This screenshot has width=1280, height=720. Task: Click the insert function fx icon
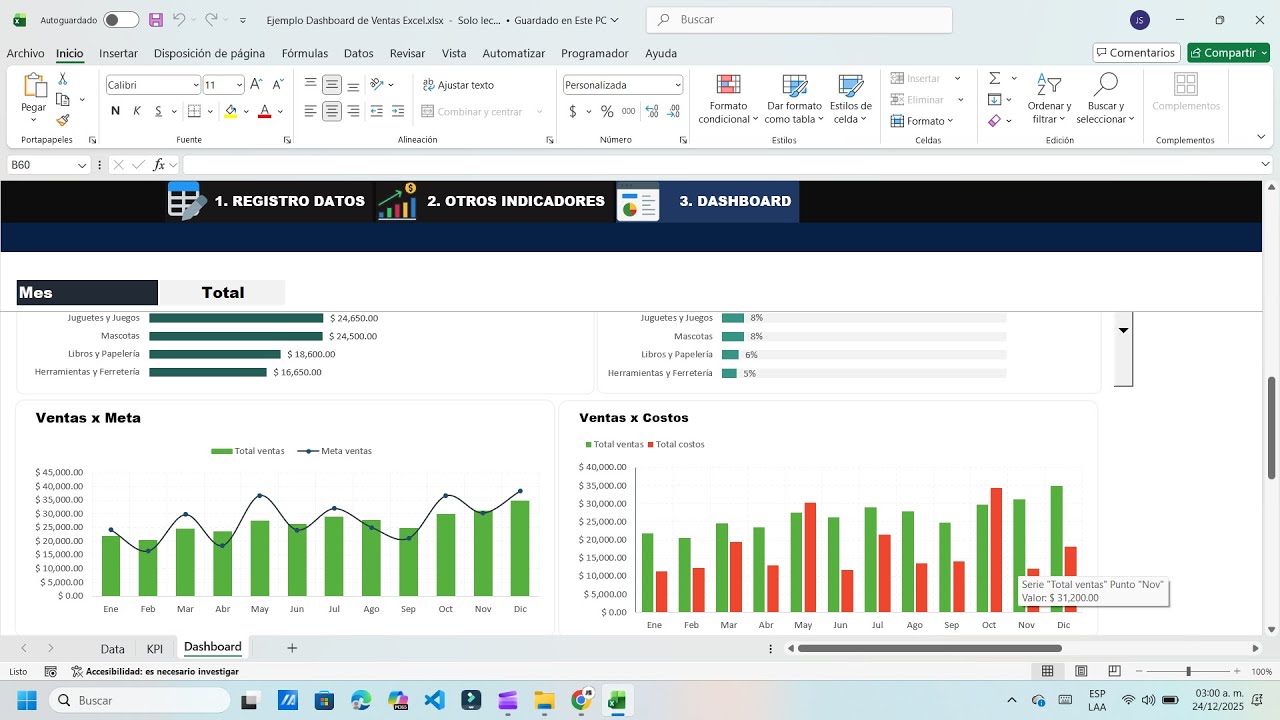[x=158, y=165]
